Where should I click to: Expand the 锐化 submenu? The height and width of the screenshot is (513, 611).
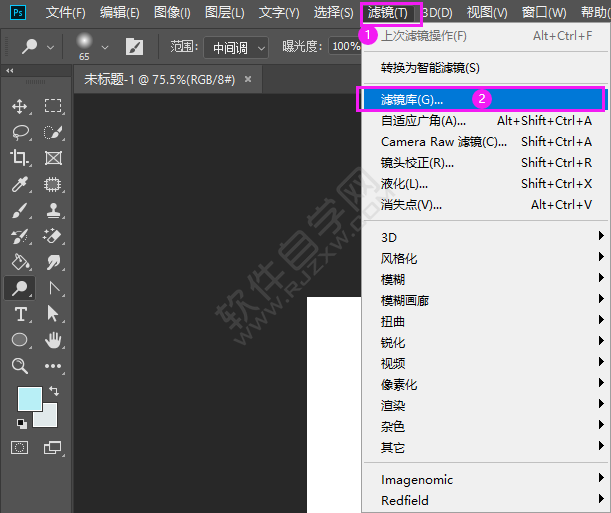[486, 342]
